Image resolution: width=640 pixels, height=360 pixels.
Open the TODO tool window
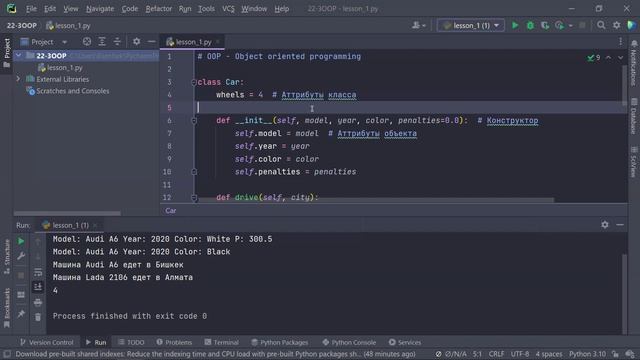[x=131, y=342]
